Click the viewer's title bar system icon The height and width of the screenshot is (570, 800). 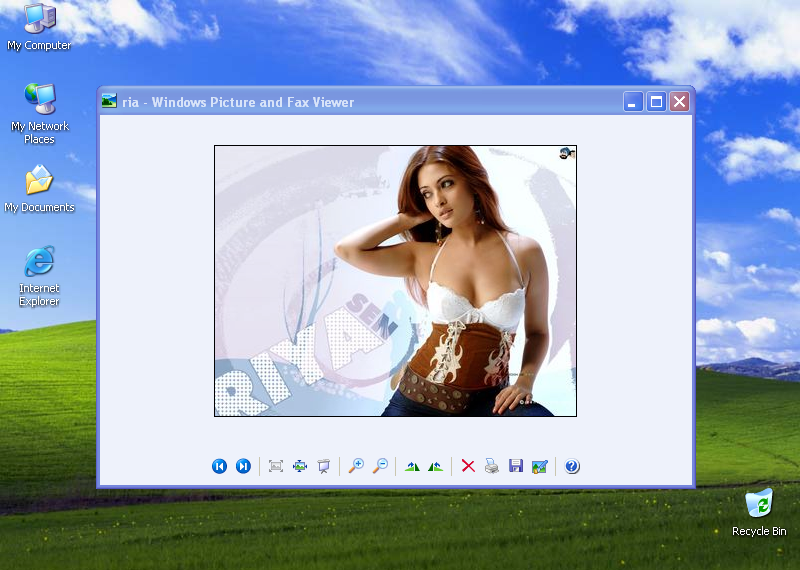click(109, 101)
